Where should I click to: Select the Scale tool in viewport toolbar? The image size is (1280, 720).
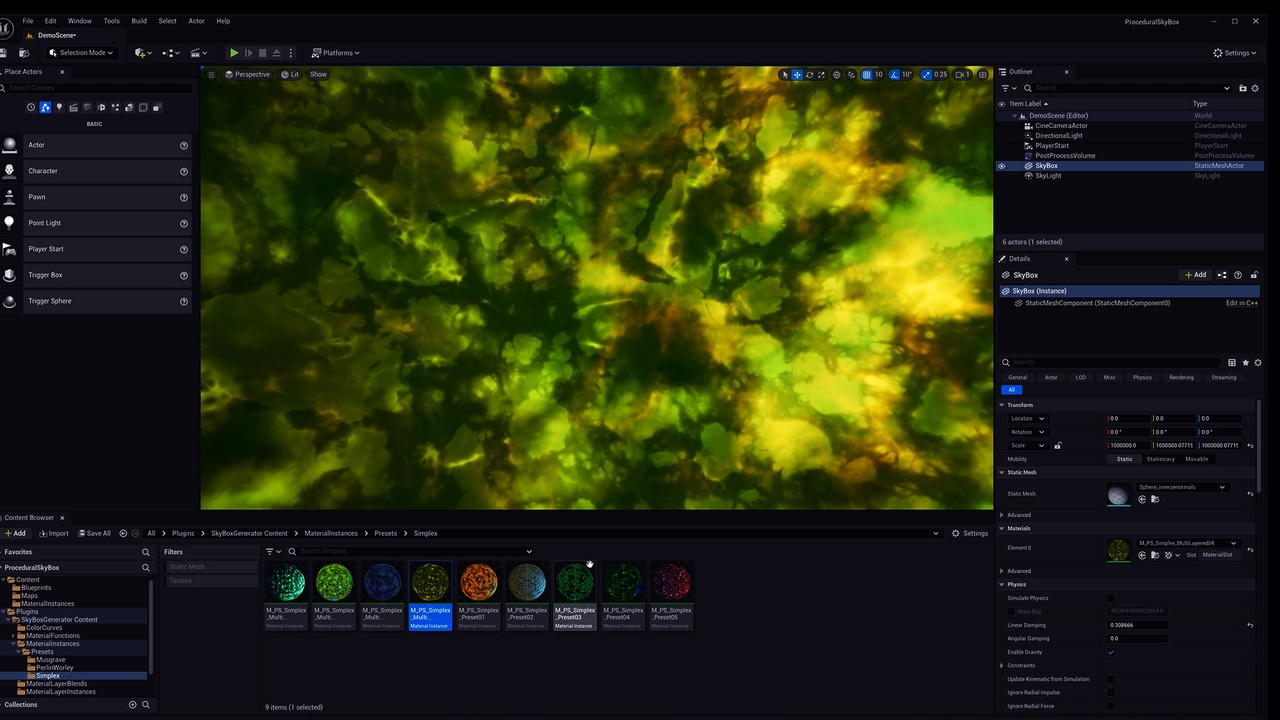(x=821, y=74)
